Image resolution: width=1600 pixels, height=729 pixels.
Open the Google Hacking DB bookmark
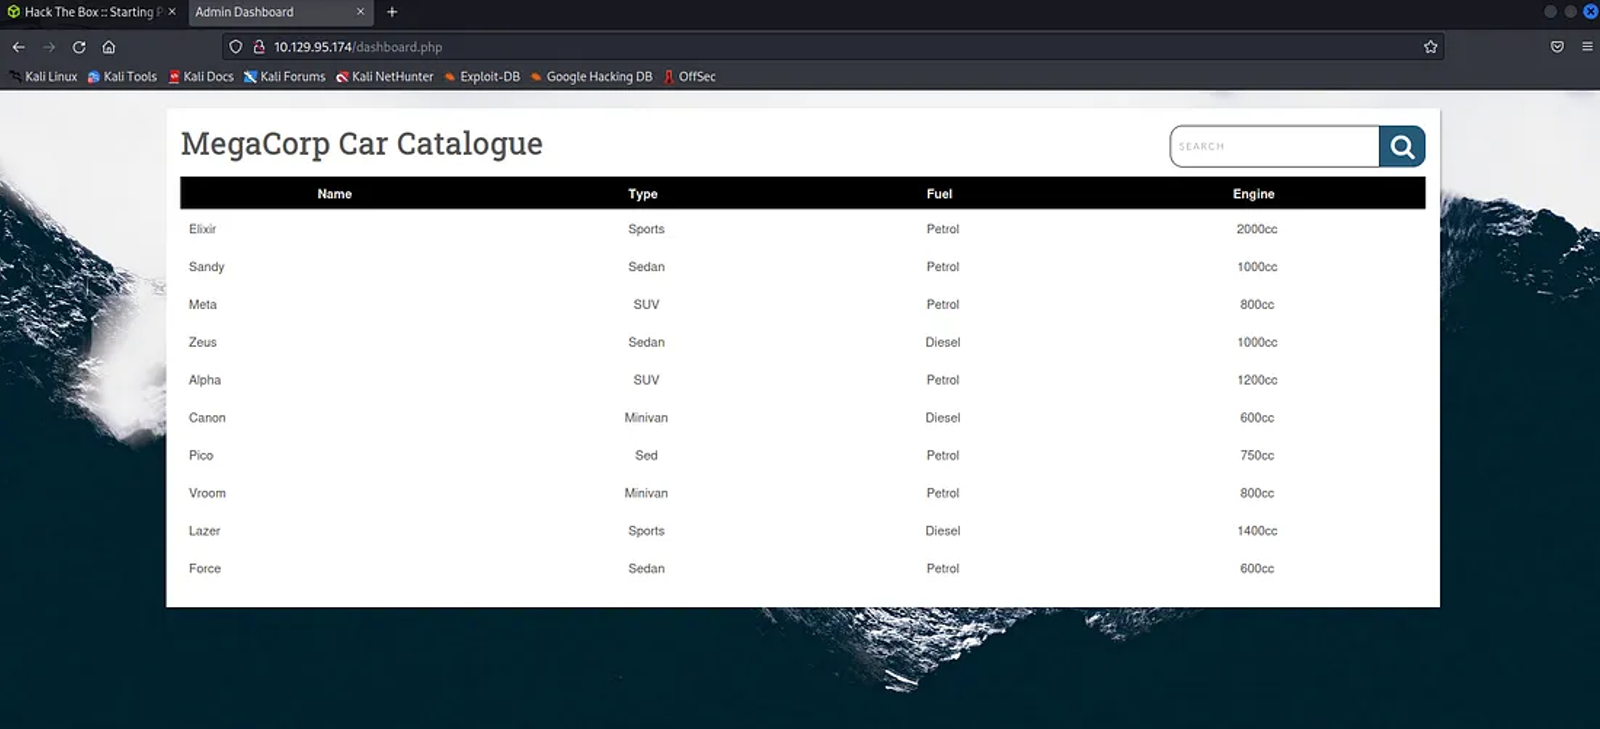(x=591, y=76)
